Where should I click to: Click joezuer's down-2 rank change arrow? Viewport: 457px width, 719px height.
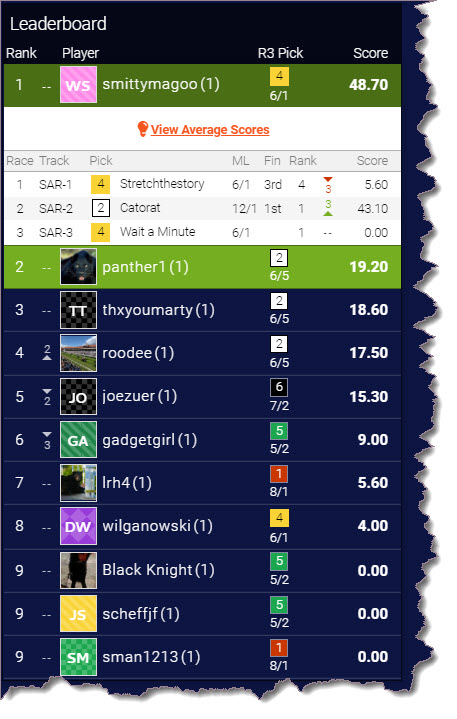pos(47,397)
